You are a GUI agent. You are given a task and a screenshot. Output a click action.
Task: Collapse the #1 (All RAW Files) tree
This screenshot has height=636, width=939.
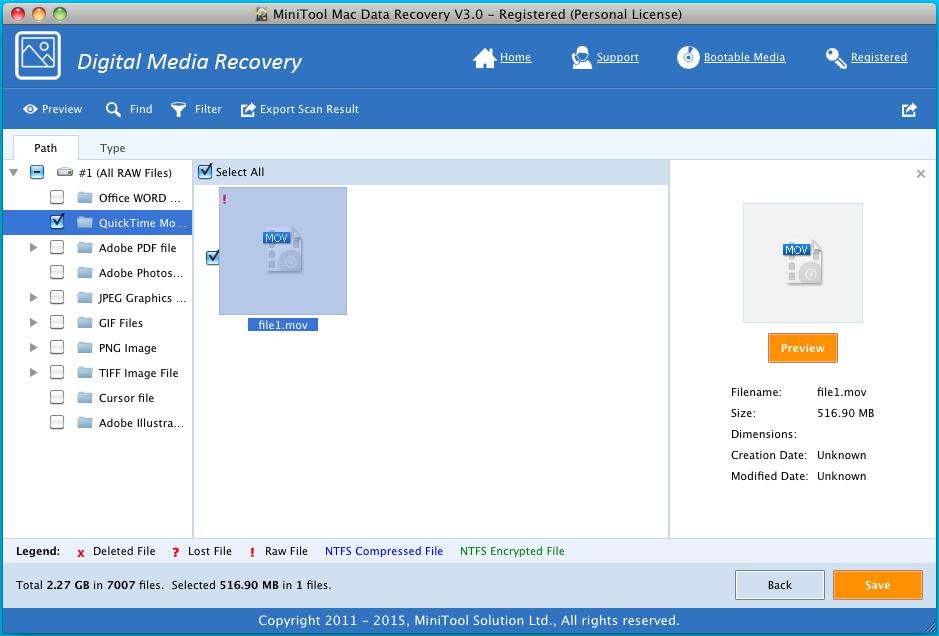[13, 172]
